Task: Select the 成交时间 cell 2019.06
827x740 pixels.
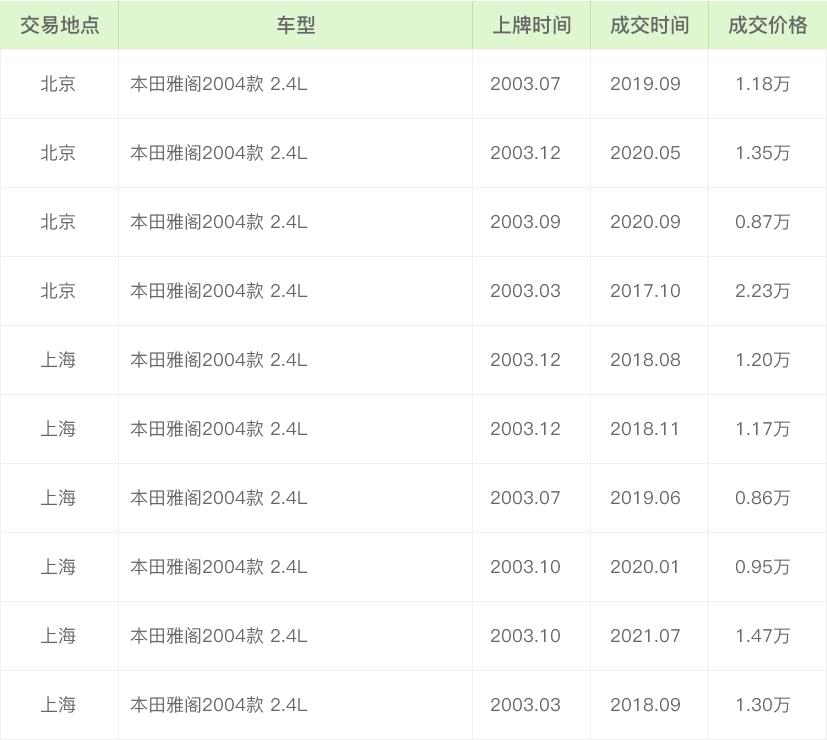Action: pyautogui.click(x=645, y=498)
